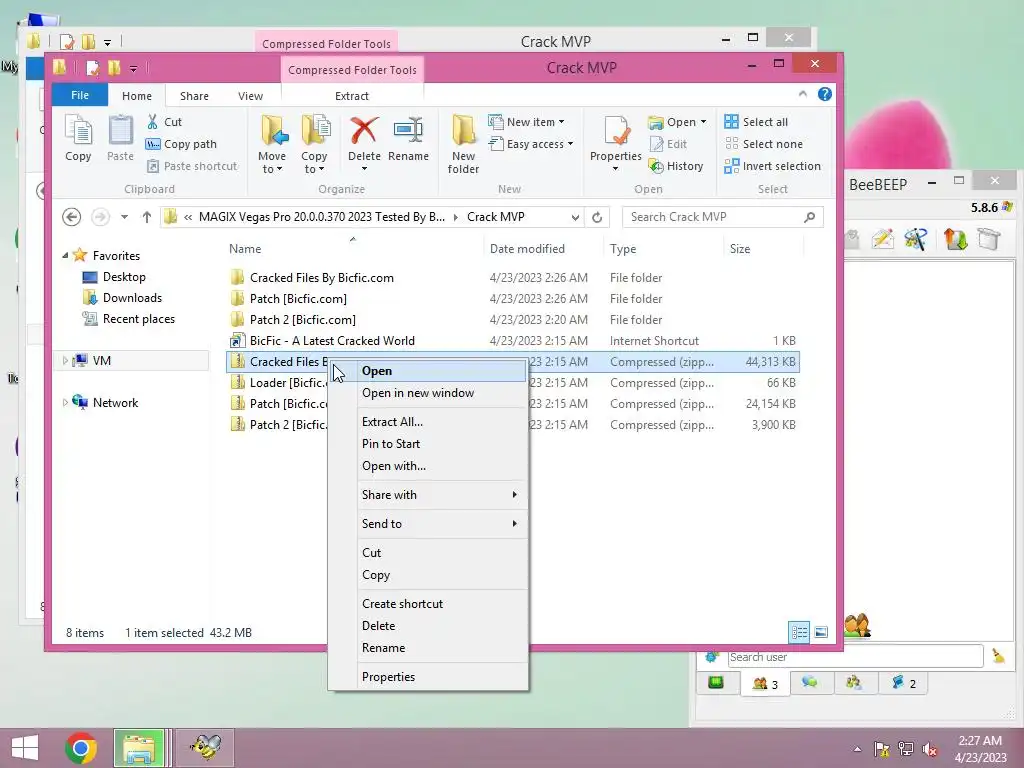Open Properties from the ribbon

click(x=615, y=144)
